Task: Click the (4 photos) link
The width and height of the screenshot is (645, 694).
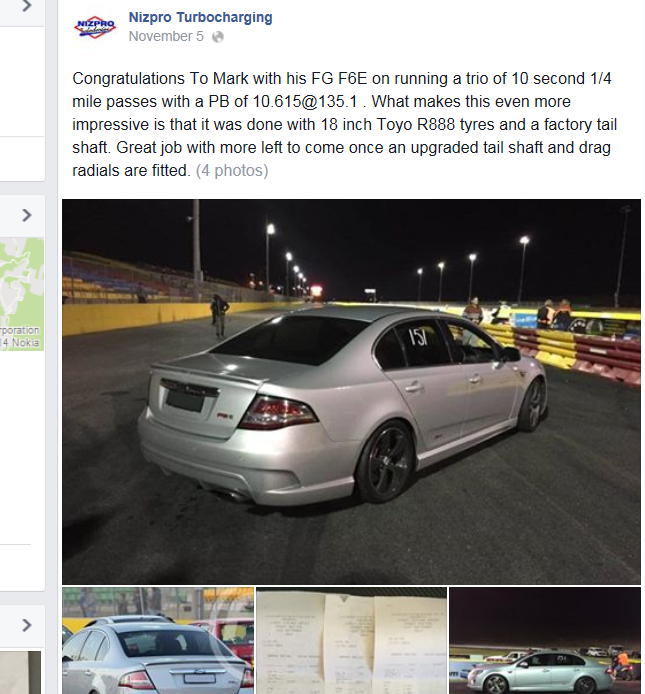Action: tap(232, 170)
